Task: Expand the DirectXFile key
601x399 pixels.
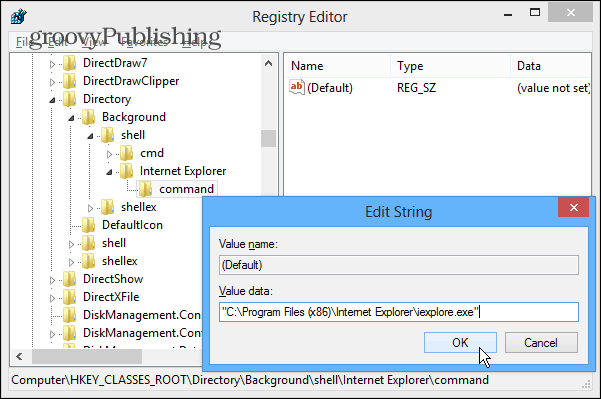Action: pos(53,298)
